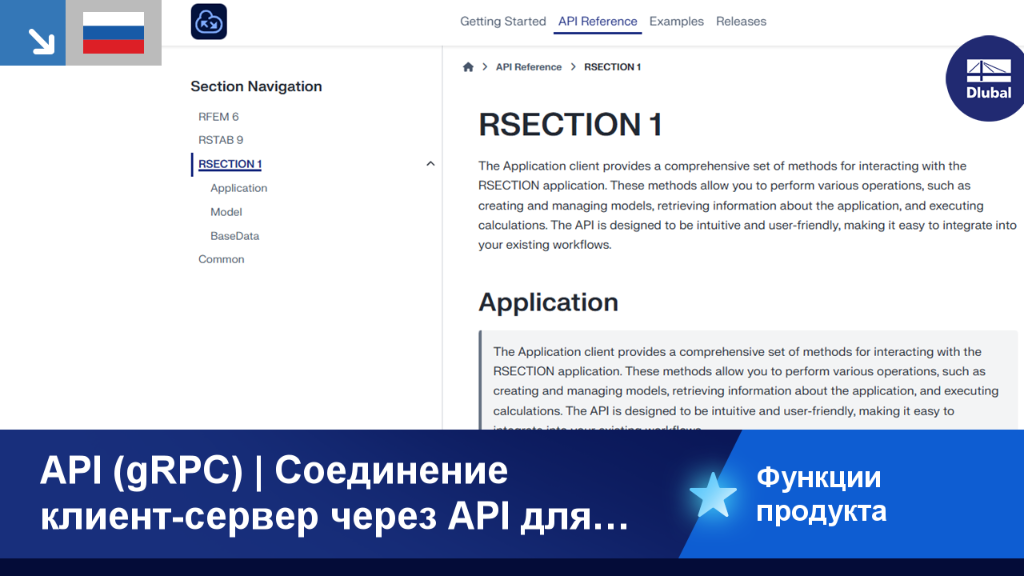The image size is (1024, 576).
Task: Select RSECTION 1 in section navigation
Action: click(230, 164)
